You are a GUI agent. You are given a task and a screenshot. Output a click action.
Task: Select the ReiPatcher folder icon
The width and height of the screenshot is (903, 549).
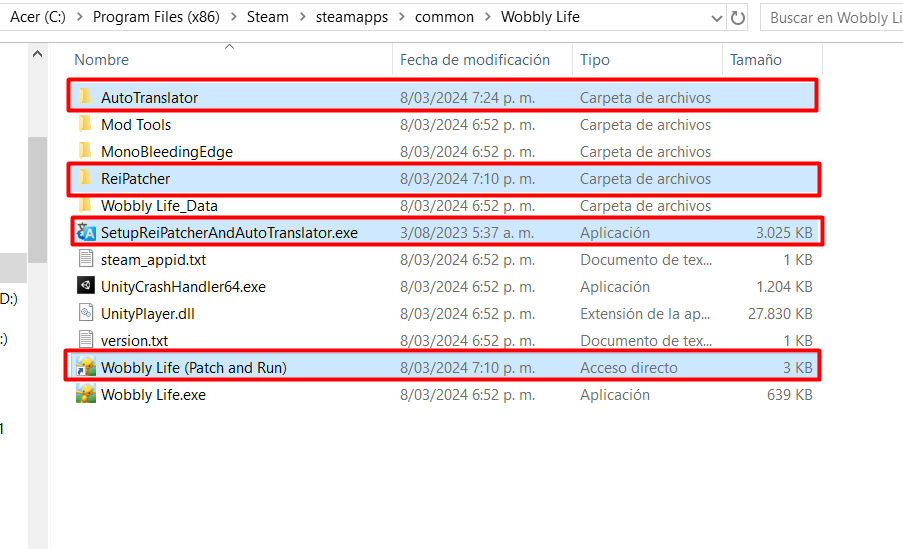coord(85,178)
